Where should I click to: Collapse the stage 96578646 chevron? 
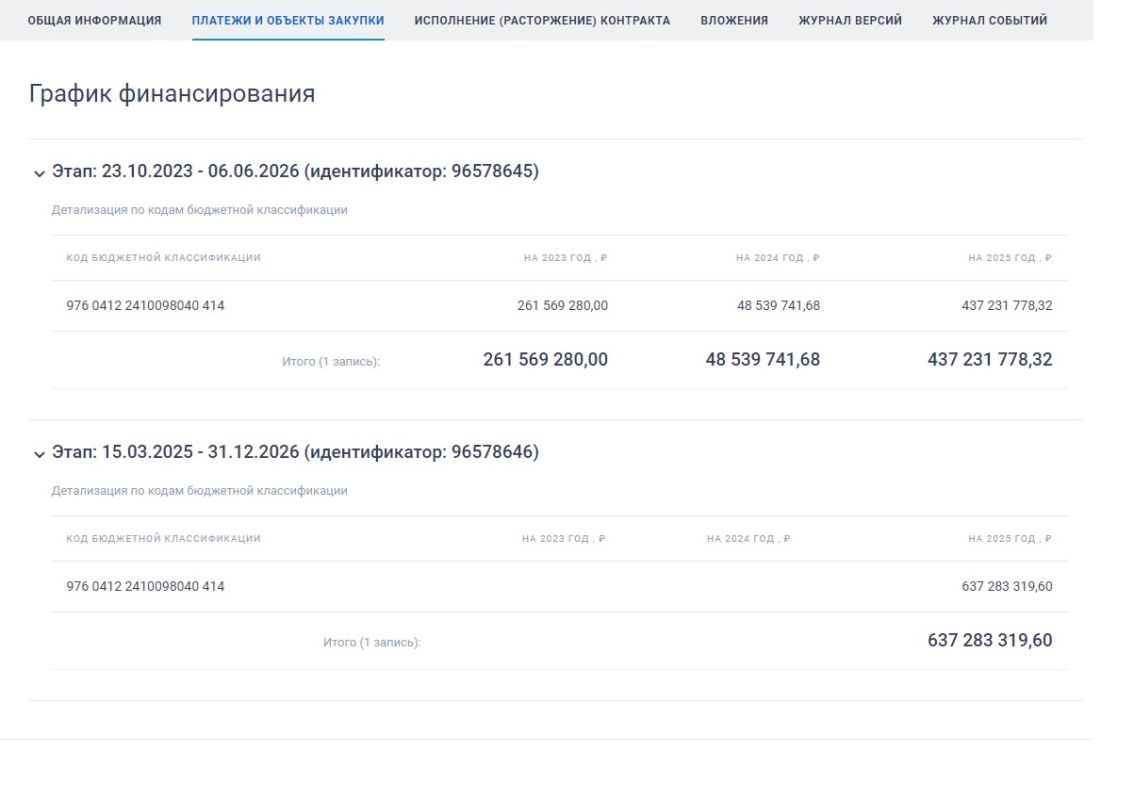(x=39, y=454)
